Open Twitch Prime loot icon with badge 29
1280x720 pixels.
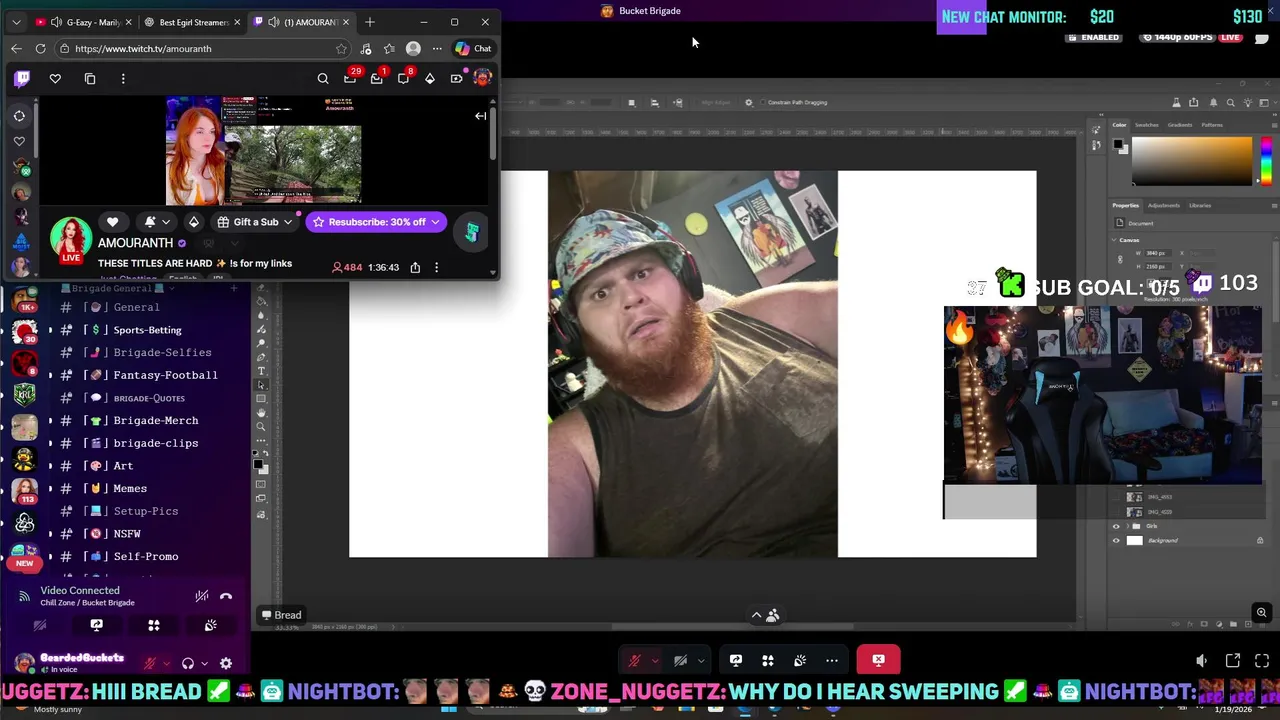(350, 78)
